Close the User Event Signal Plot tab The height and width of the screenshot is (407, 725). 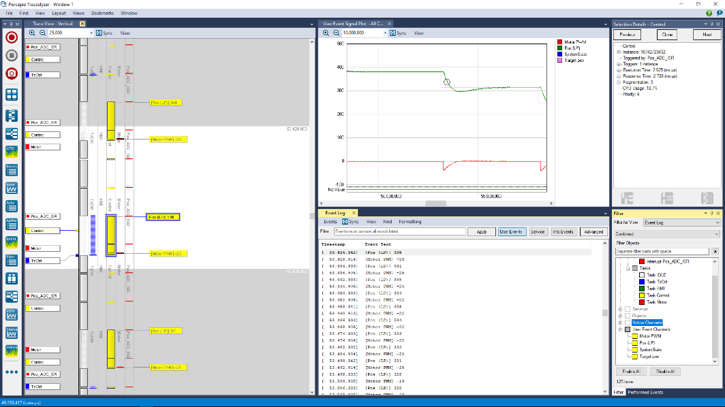click(389, 24)
